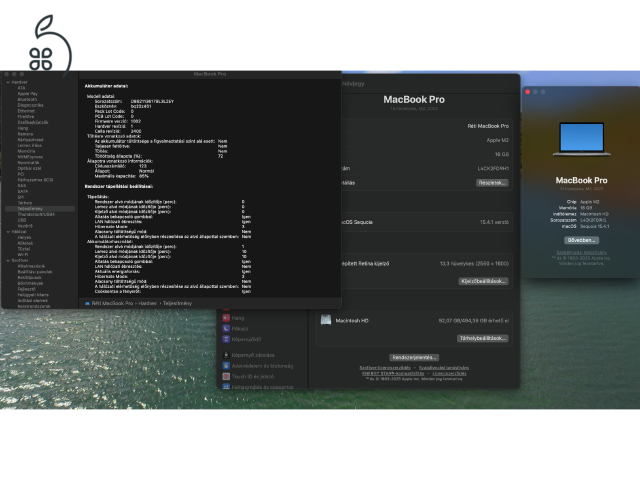Viewport: 640px width, 480px height.
Task: Click the Aktumulátor adatai heading
Action: 106,86
